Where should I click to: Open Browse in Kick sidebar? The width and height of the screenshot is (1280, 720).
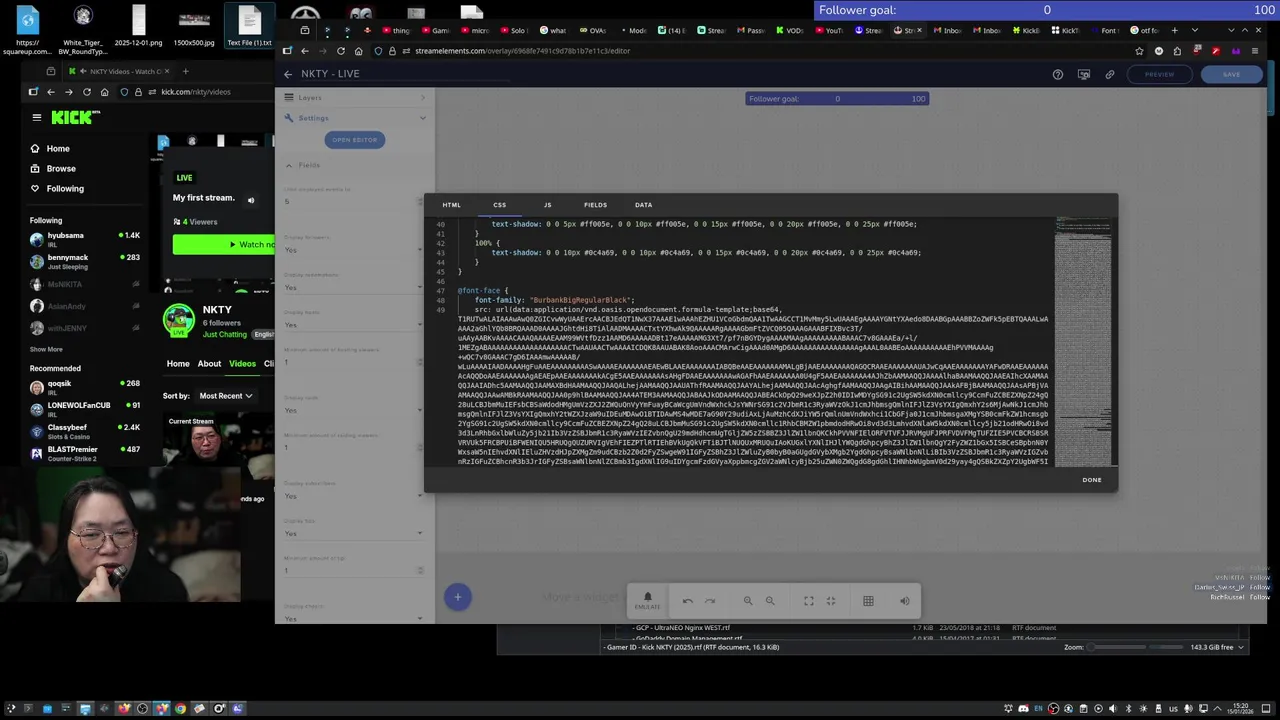coord(60,169)
